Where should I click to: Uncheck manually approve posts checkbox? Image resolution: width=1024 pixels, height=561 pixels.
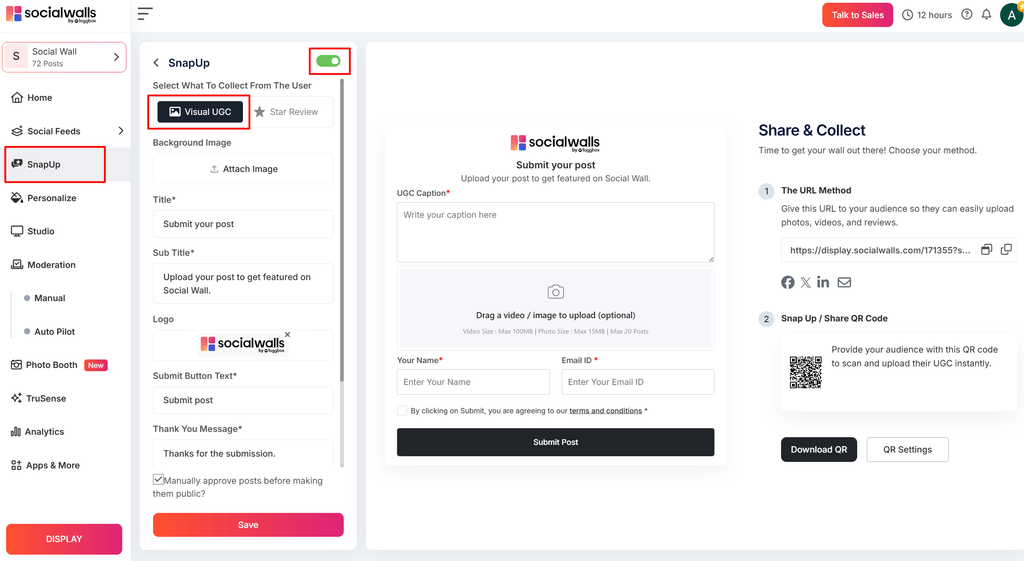pyautogui.click(x=158, y=479)
